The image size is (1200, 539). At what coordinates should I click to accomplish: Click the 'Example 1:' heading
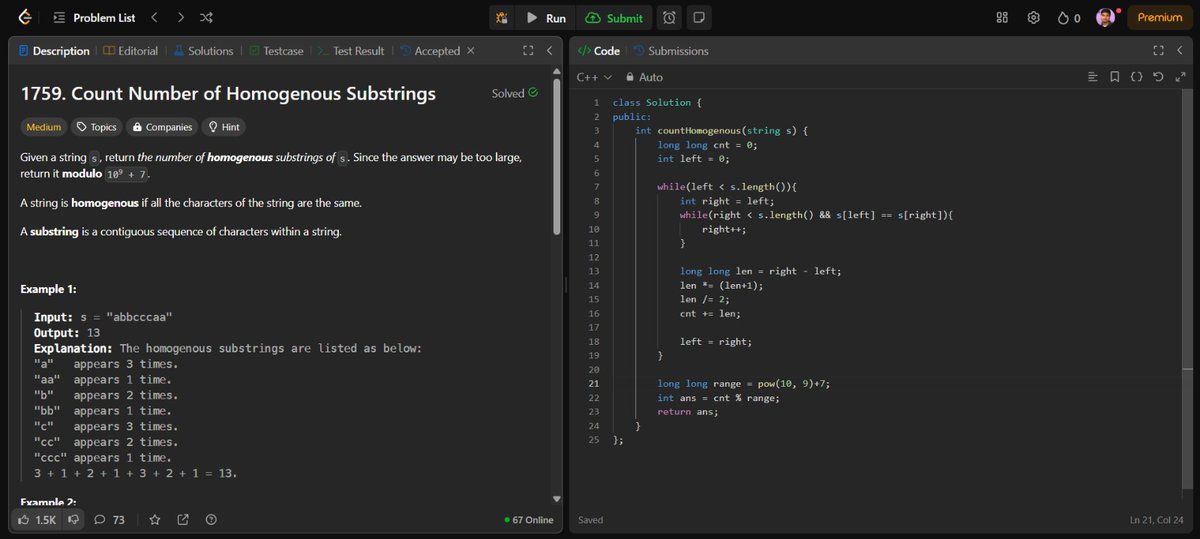(48, 289)
